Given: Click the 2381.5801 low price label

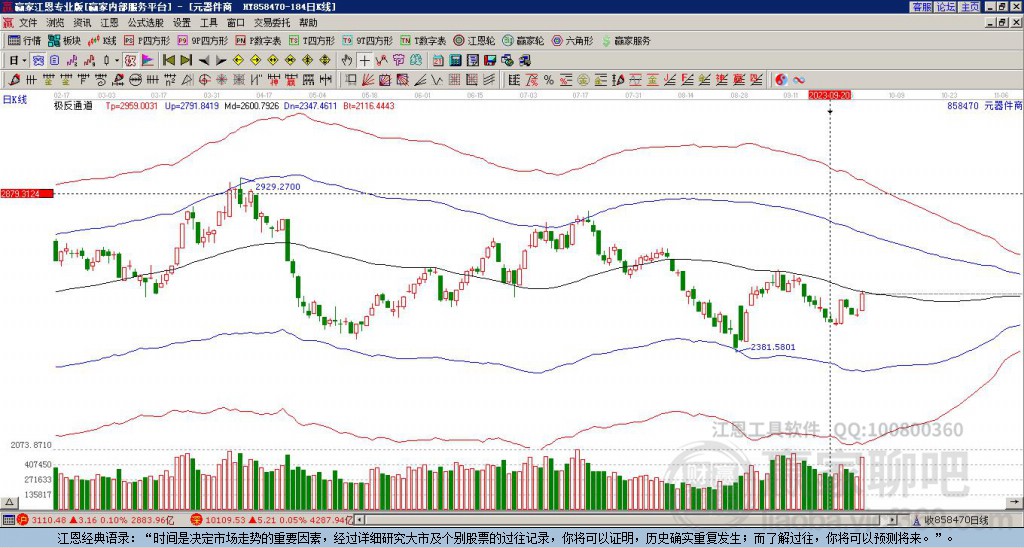Looking at the screenshot, I should pos(773,347).
